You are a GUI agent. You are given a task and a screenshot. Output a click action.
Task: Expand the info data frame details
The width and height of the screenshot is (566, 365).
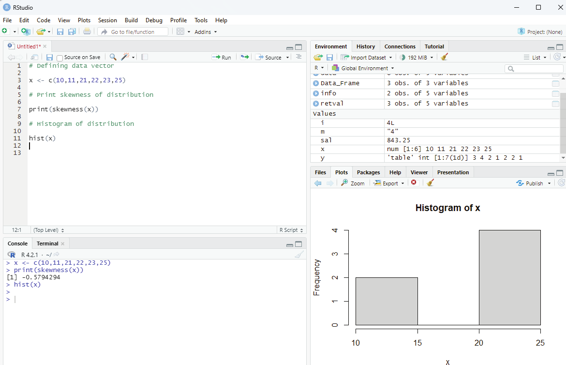click(316, 93)
